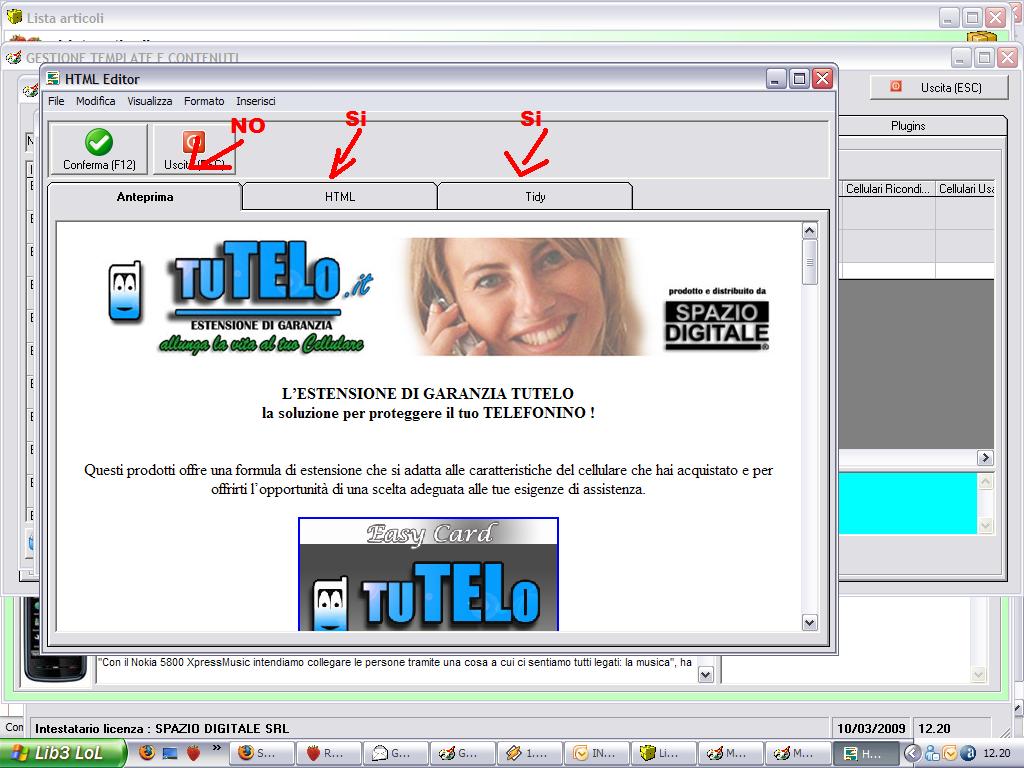Click the right scroll arrow under the grid
The width and height of the screenshot is (1024, 768).
click(985, 458)
